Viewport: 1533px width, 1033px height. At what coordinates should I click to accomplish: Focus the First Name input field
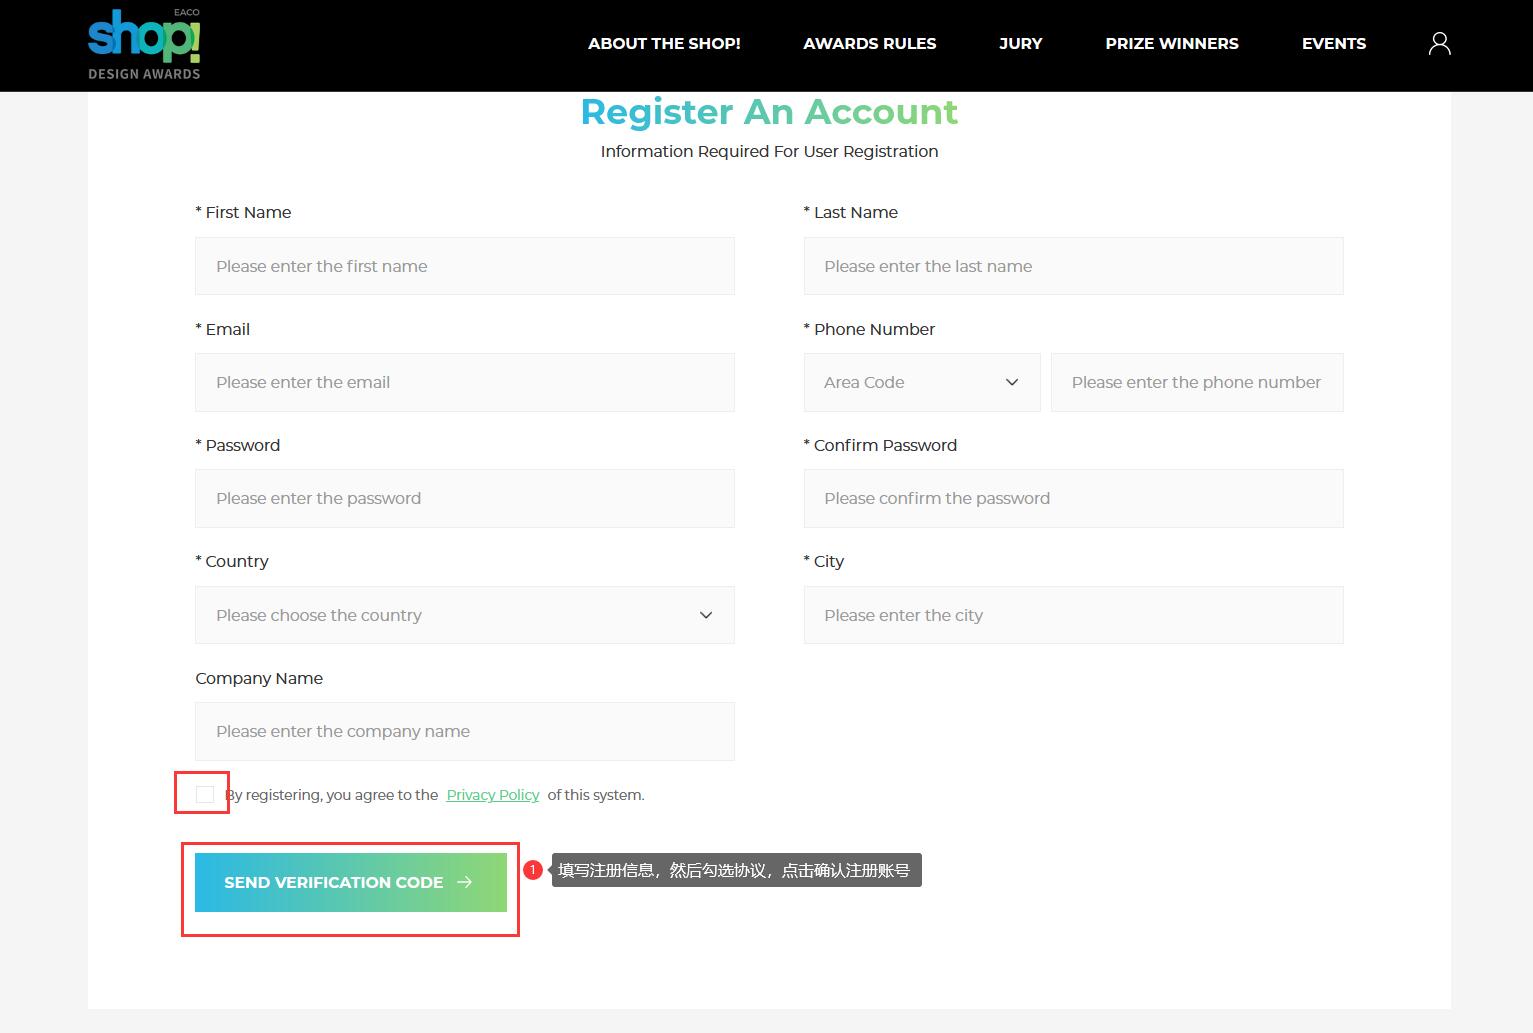click(464, 266)
